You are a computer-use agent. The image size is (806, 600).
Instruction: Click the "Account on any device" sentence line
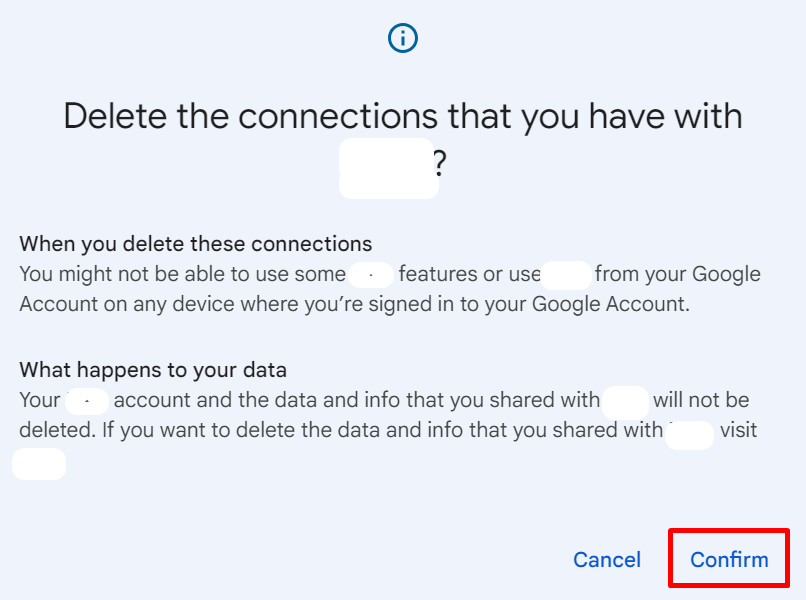pos(354,304)
